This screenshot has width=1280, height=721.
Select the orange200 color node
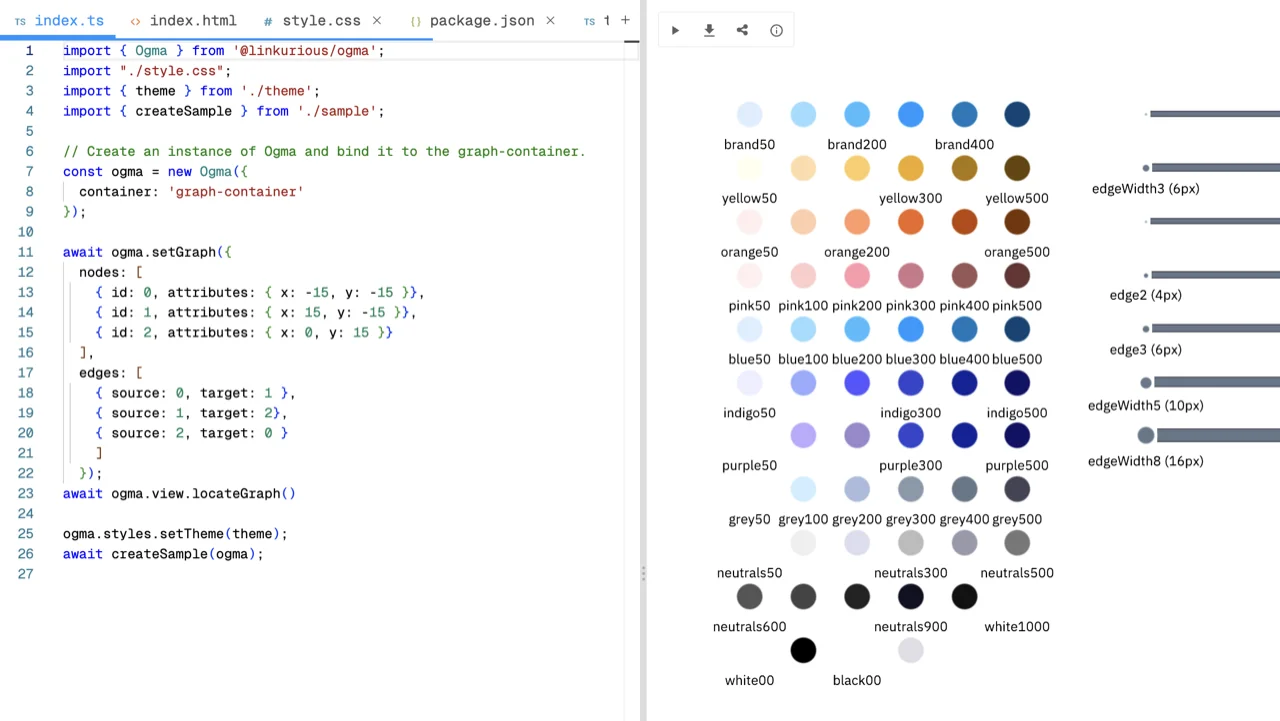pos(857,222)
